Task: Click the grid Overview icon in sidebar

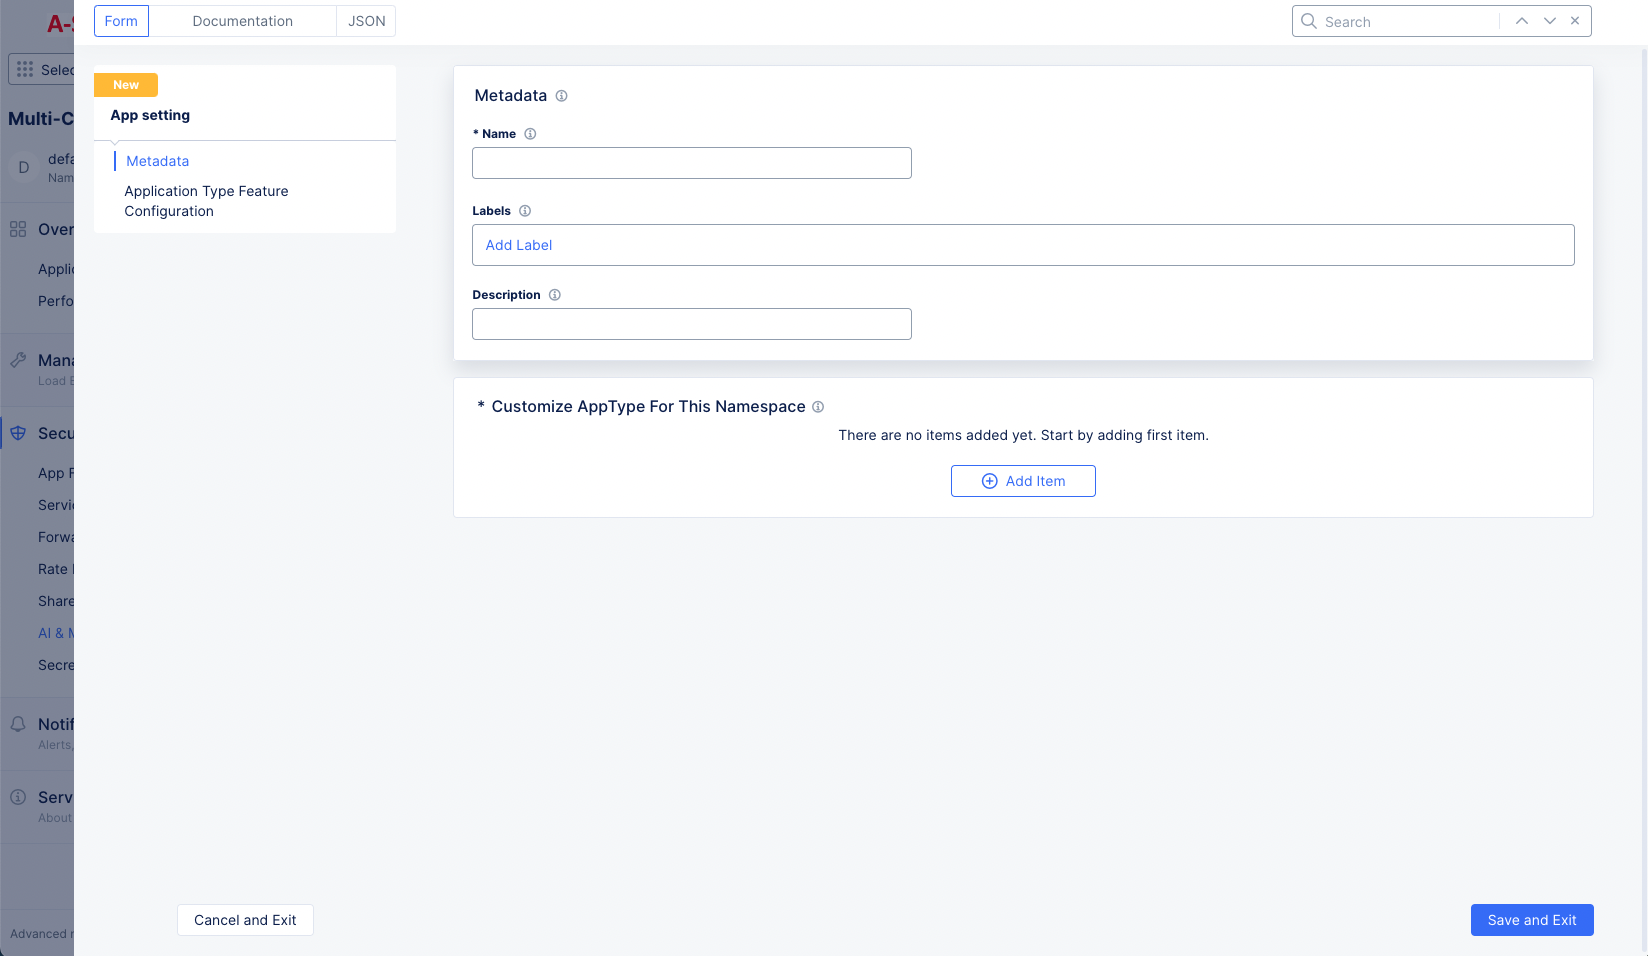Action: [x=17, y=229]
